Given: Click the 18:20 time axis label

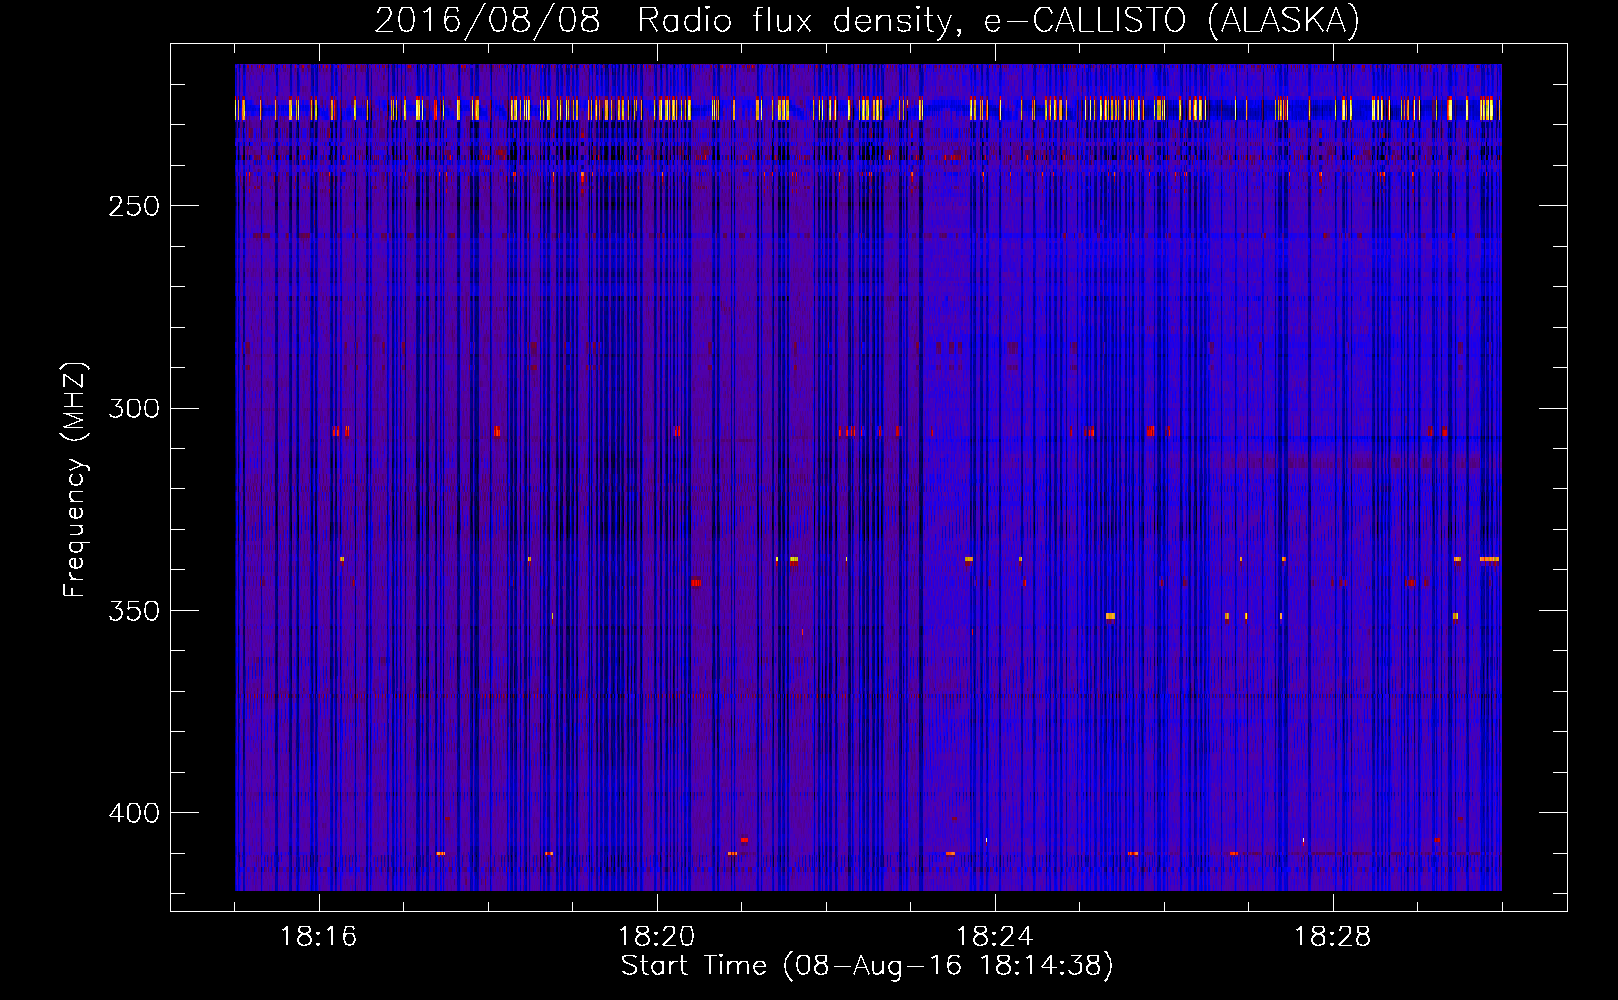Looking at the screenshot, I should pos(656,937).
